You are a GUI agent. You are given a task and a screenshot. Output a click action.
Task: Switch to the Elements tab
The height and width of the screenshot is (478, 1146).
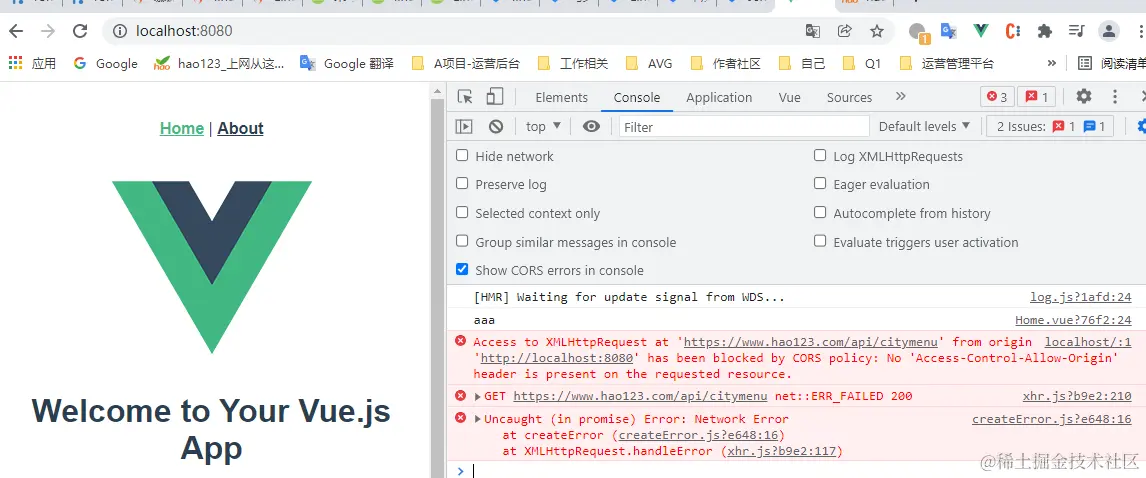coord(561,97)
